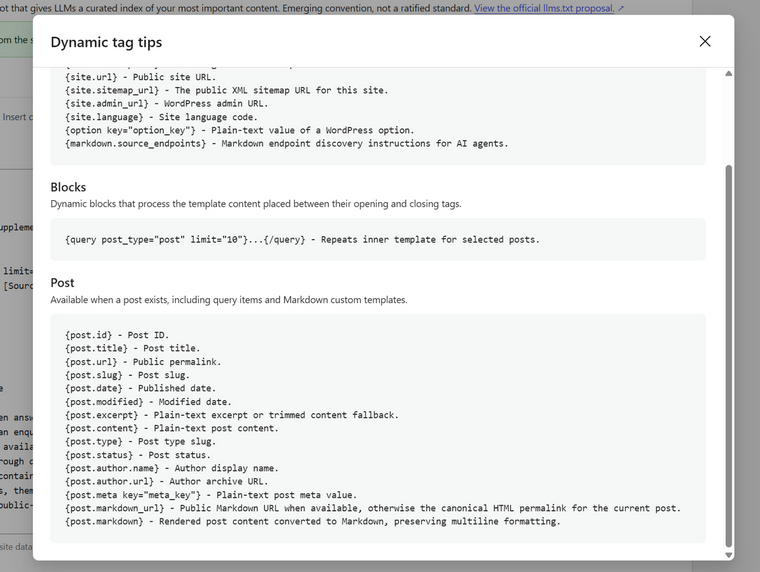
Task: Click the {post.title} tag line
Action: point(132,349)
